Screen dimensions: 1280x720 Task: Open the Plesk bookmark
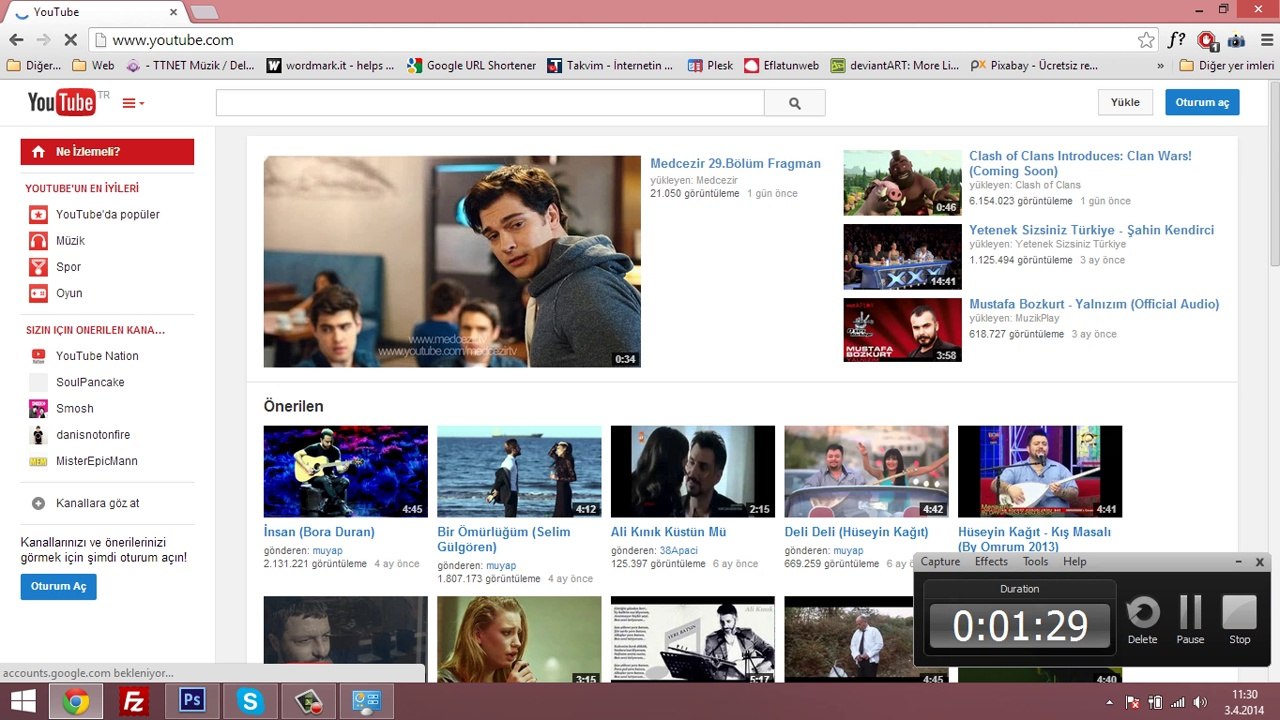tap(710, 66)
